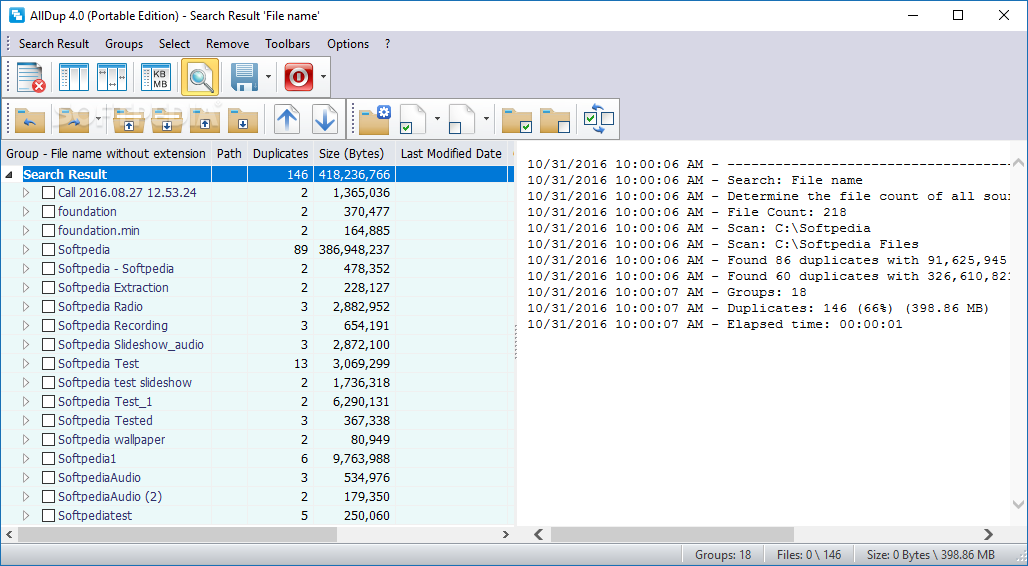Click the floppy disk save icon

(245, 77)
